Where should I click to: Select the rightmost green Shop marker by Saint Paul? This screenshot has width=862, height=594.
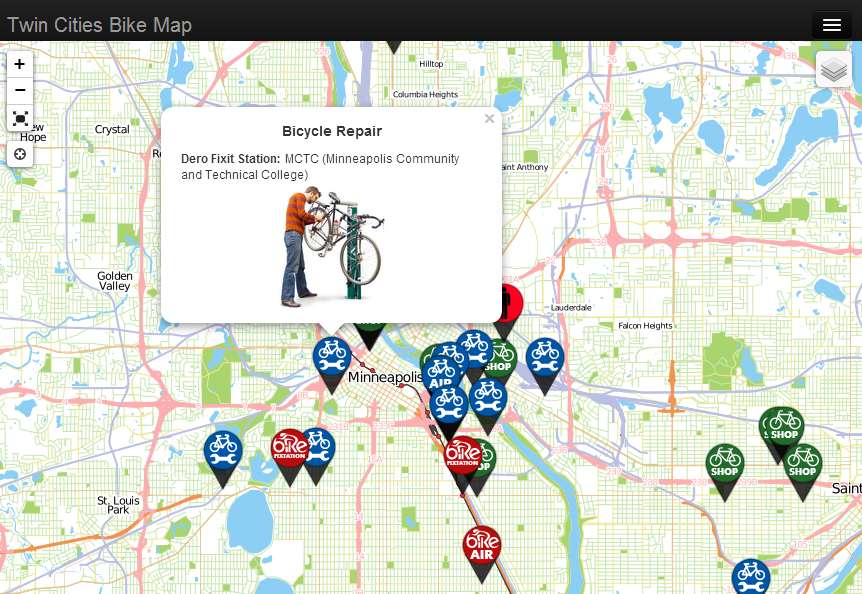click(803, 463)
